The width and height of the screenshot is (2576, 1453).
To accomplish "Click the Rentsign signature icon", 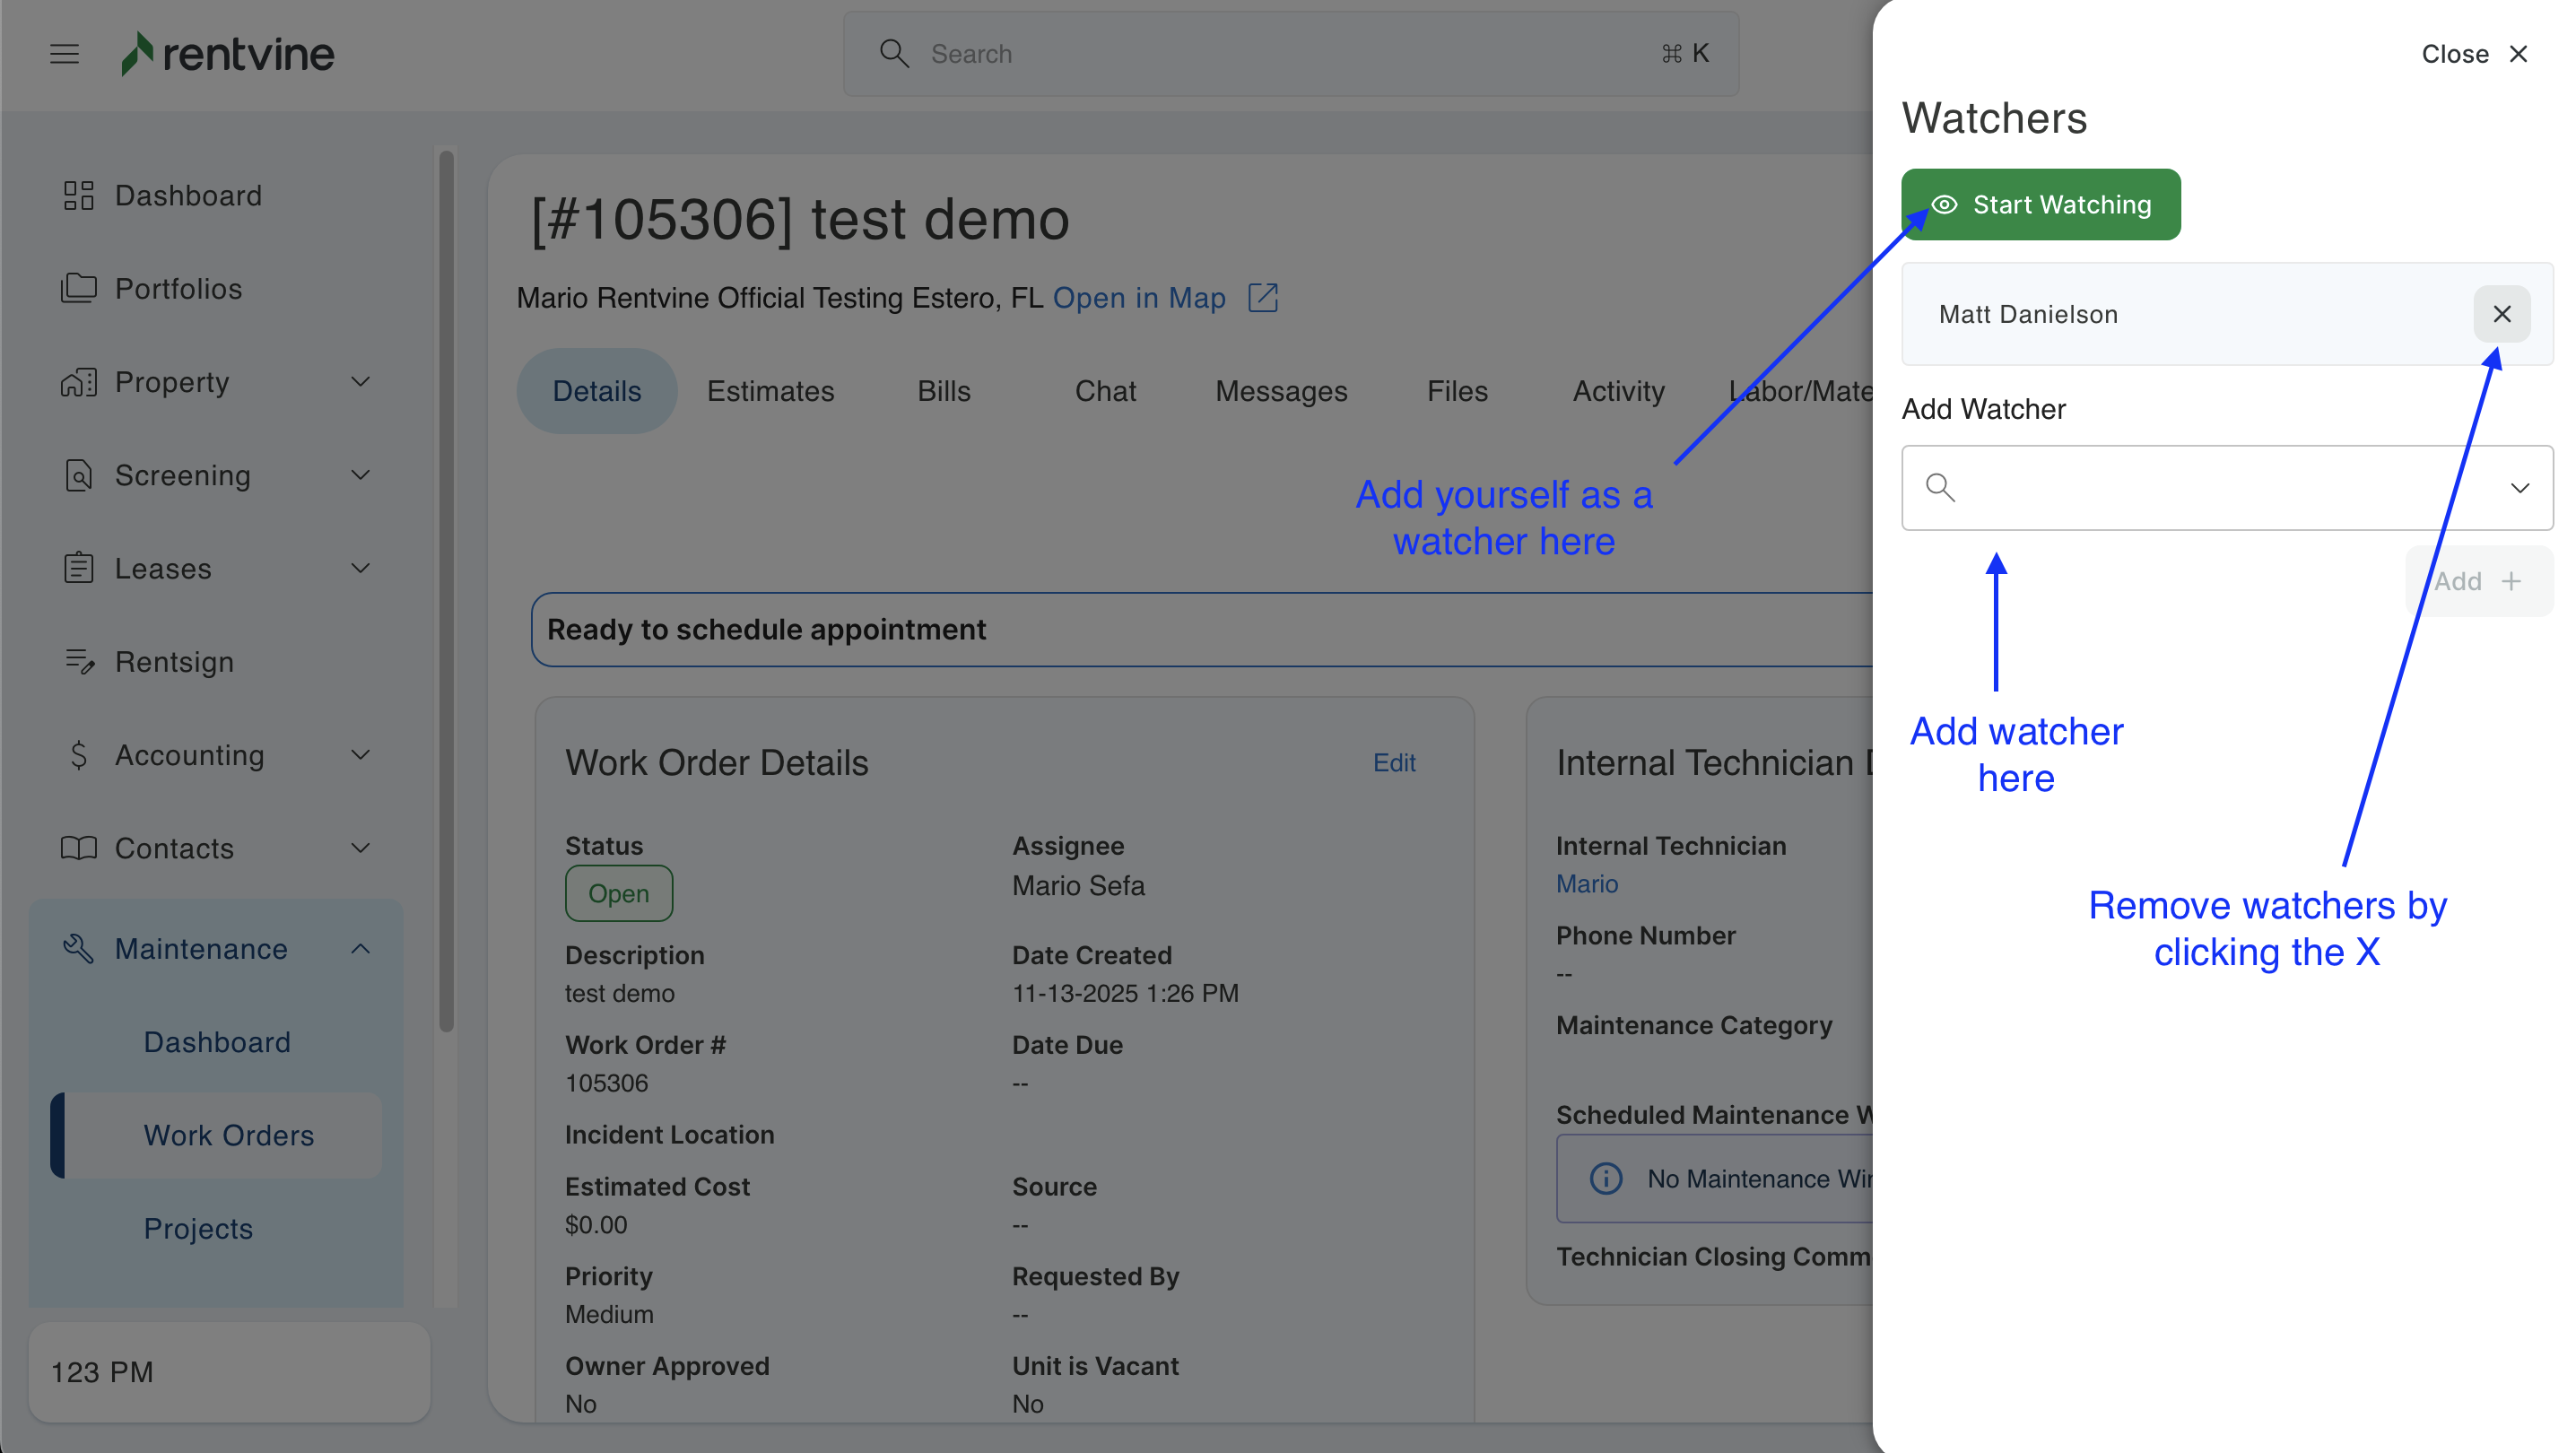I will [x=78, y=661].
